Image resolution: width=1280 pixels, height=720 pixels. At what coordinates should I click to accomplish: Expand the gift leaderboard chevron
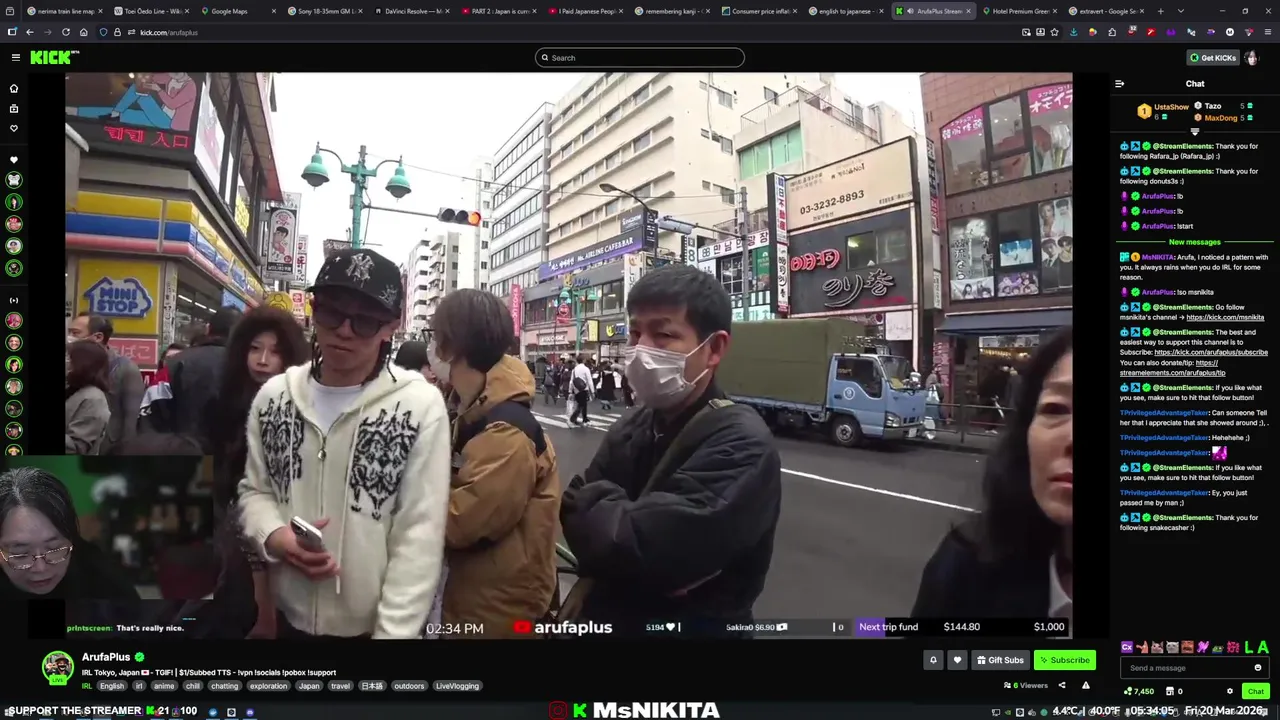[x=1194, y=132]
